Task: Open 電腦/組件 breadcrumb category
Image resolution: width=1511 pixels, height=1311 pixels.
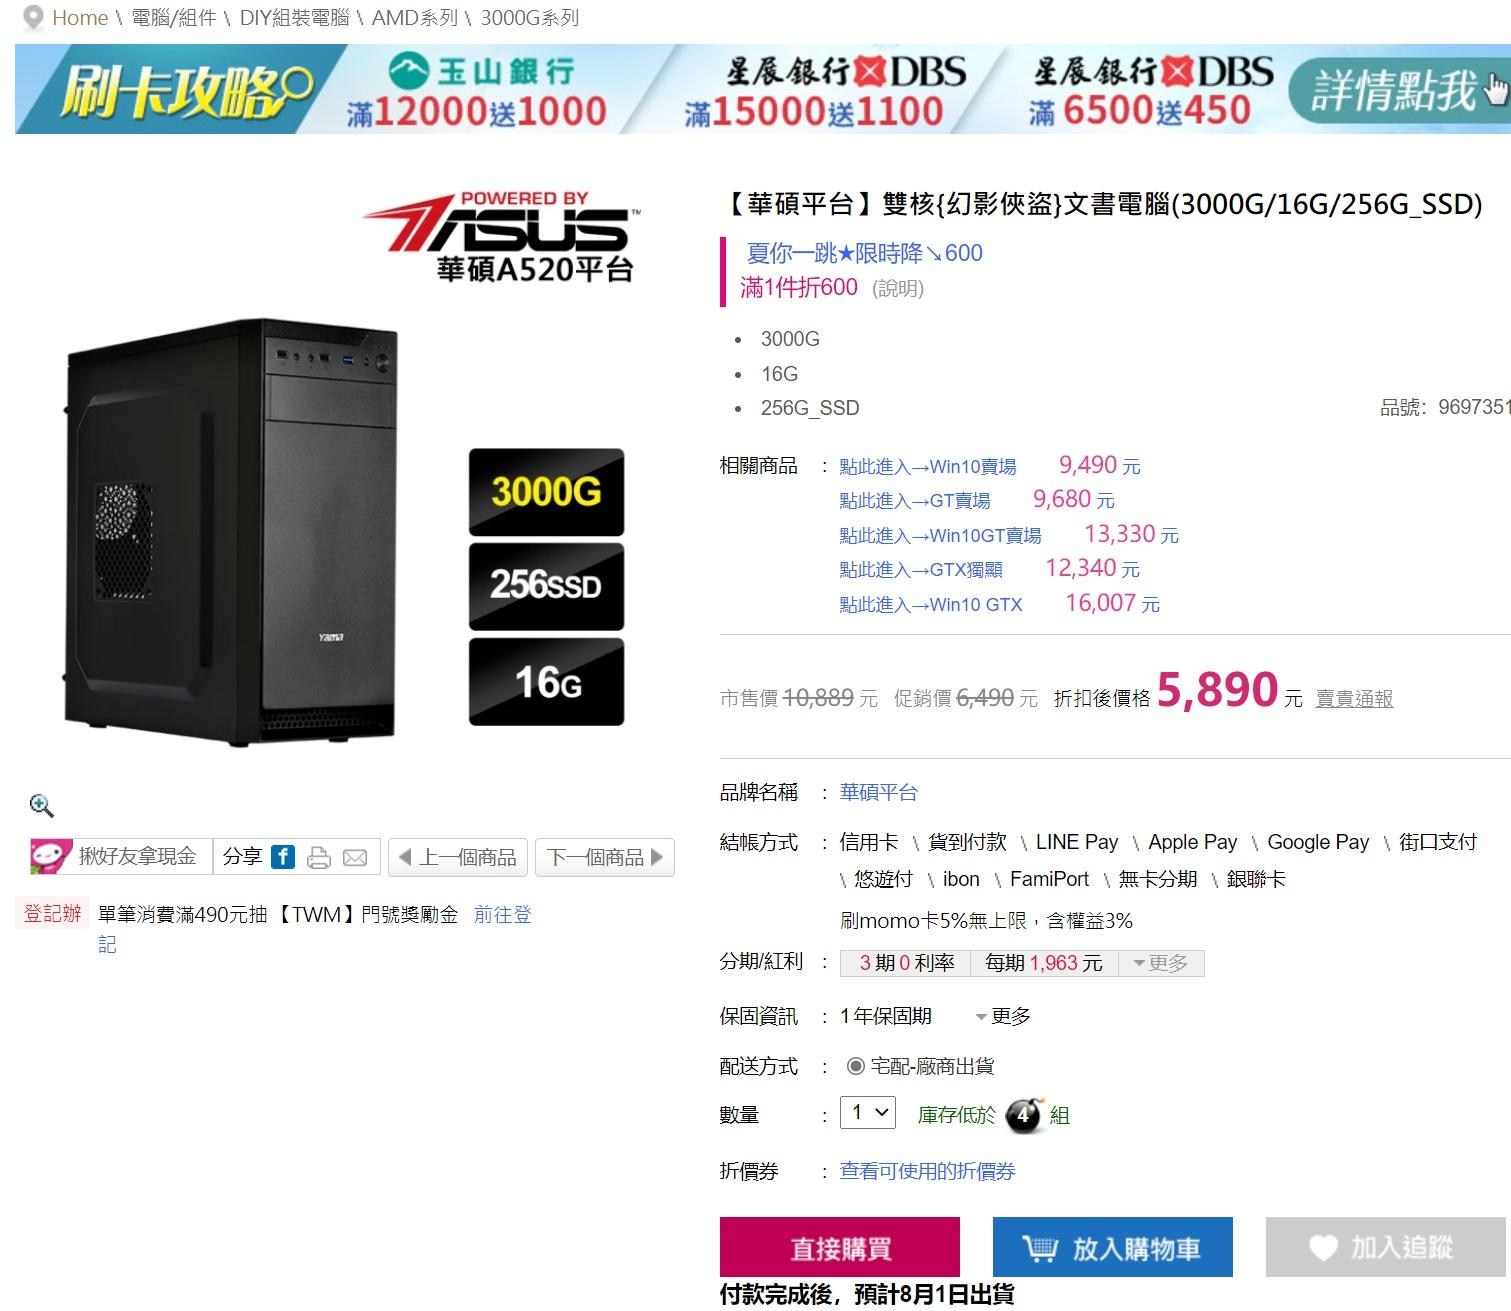Action: (174, 18)
